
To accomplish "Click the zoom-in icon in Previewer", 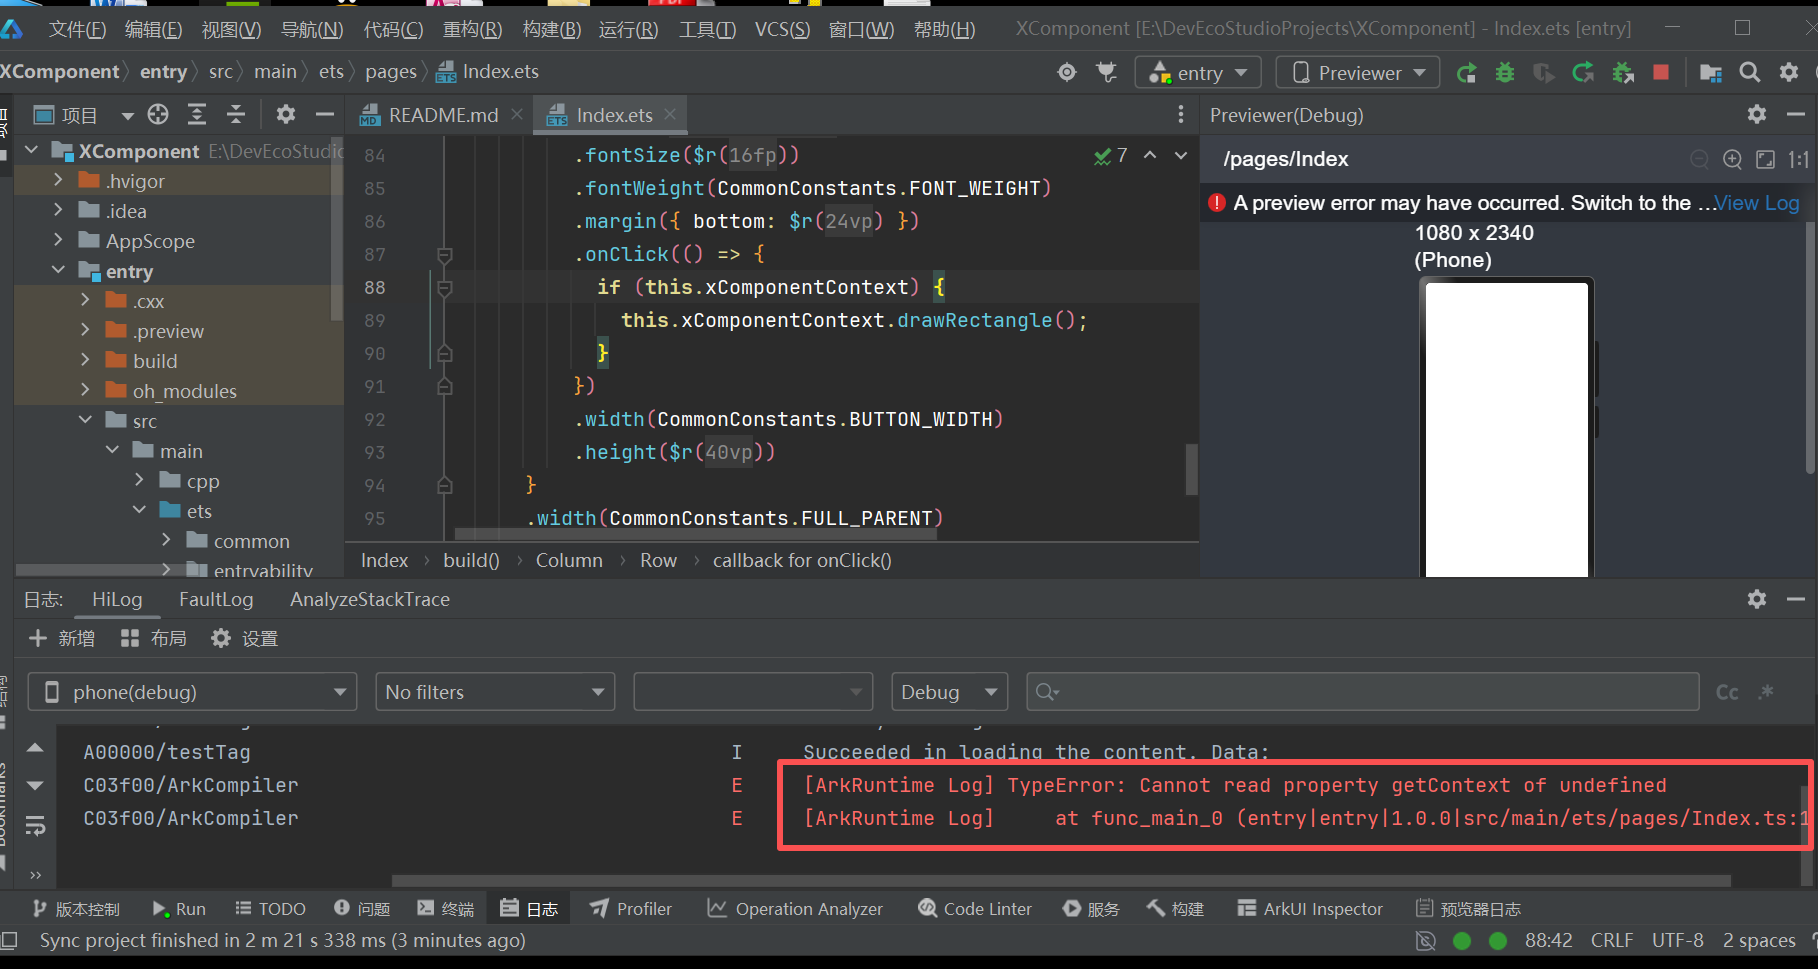I will pyautogui.click(x=1732, y=160).
